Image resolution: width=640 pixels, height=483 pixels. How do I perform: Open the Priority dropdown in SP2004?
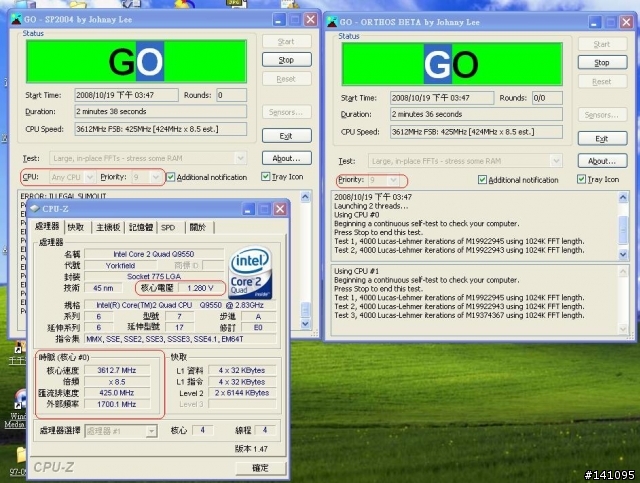pos(155,177)
